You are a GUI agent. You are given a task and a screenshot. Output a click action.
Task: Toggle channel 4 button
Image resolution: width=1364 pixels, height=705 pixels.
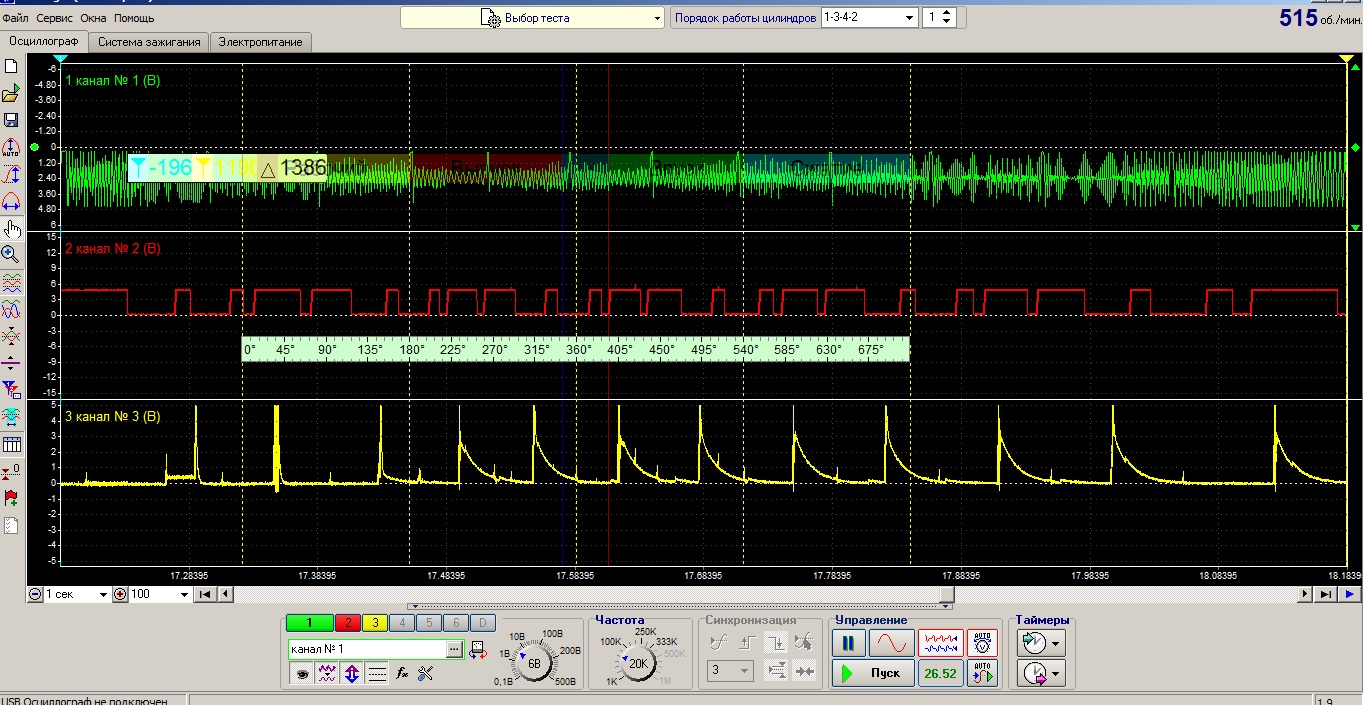[401, 623]
